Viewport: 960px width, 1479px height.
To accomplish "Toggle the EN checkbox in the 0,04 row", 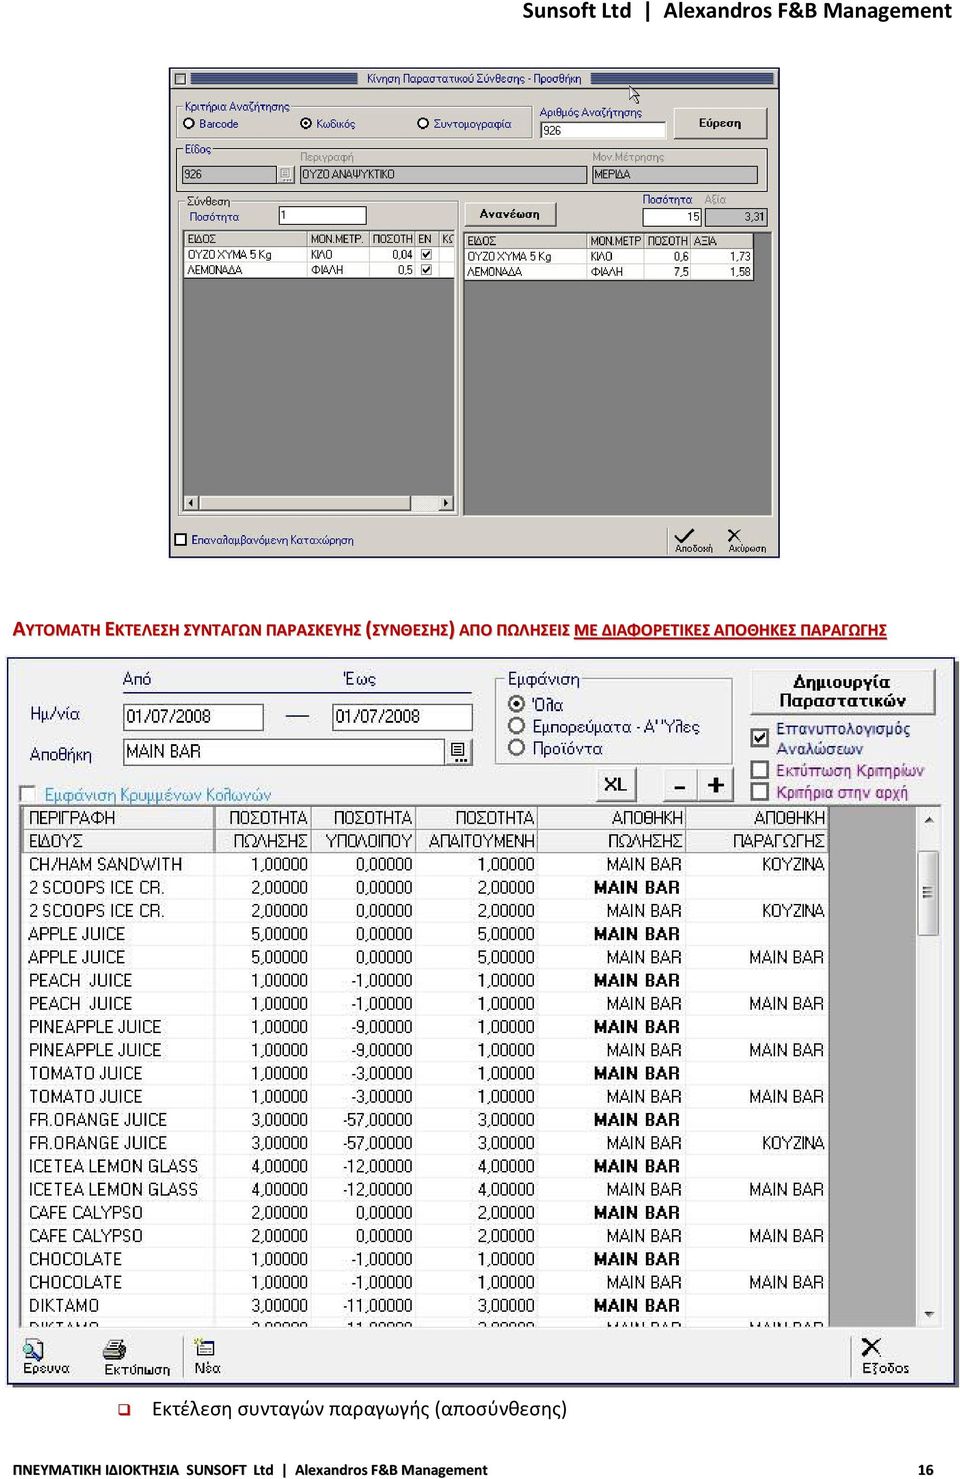I will (426, 255).
